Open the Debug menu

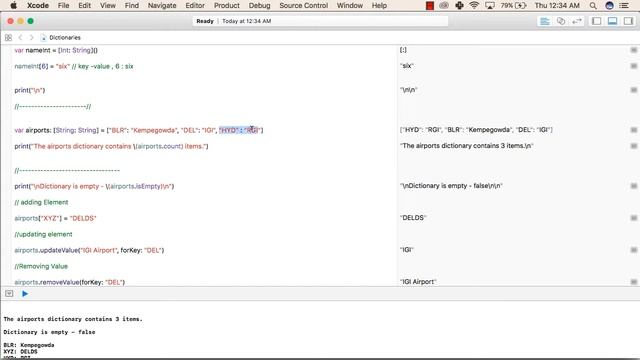(x=259, y=5)
